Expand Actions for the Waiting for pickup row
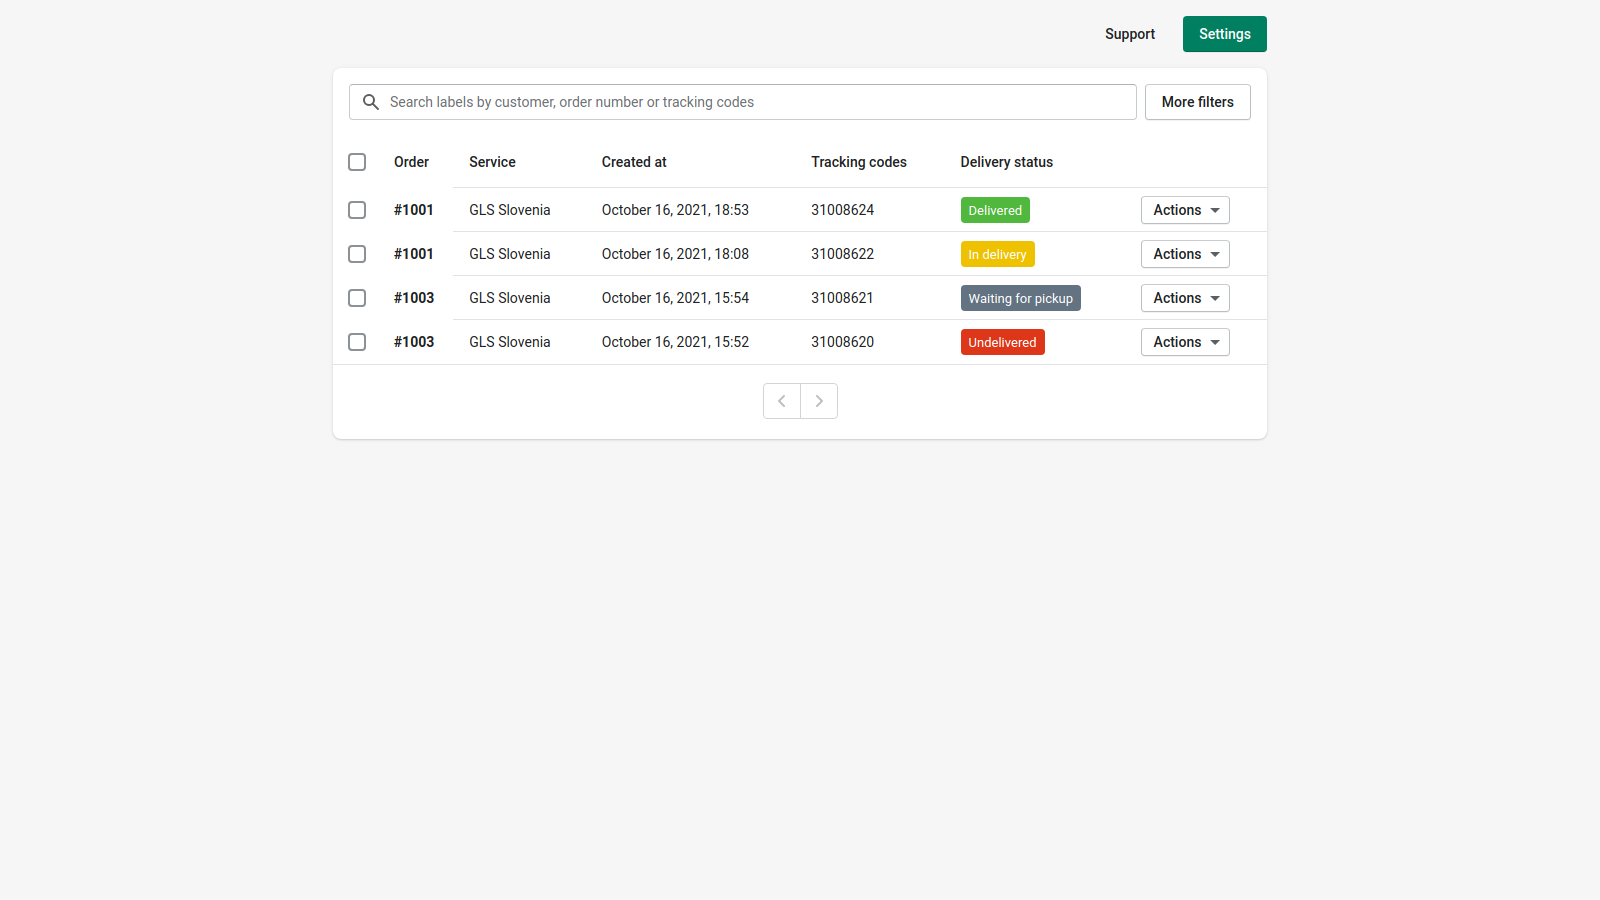Image resolution: width=1600 pixels, height=900 pixels. pos(1184,297)
